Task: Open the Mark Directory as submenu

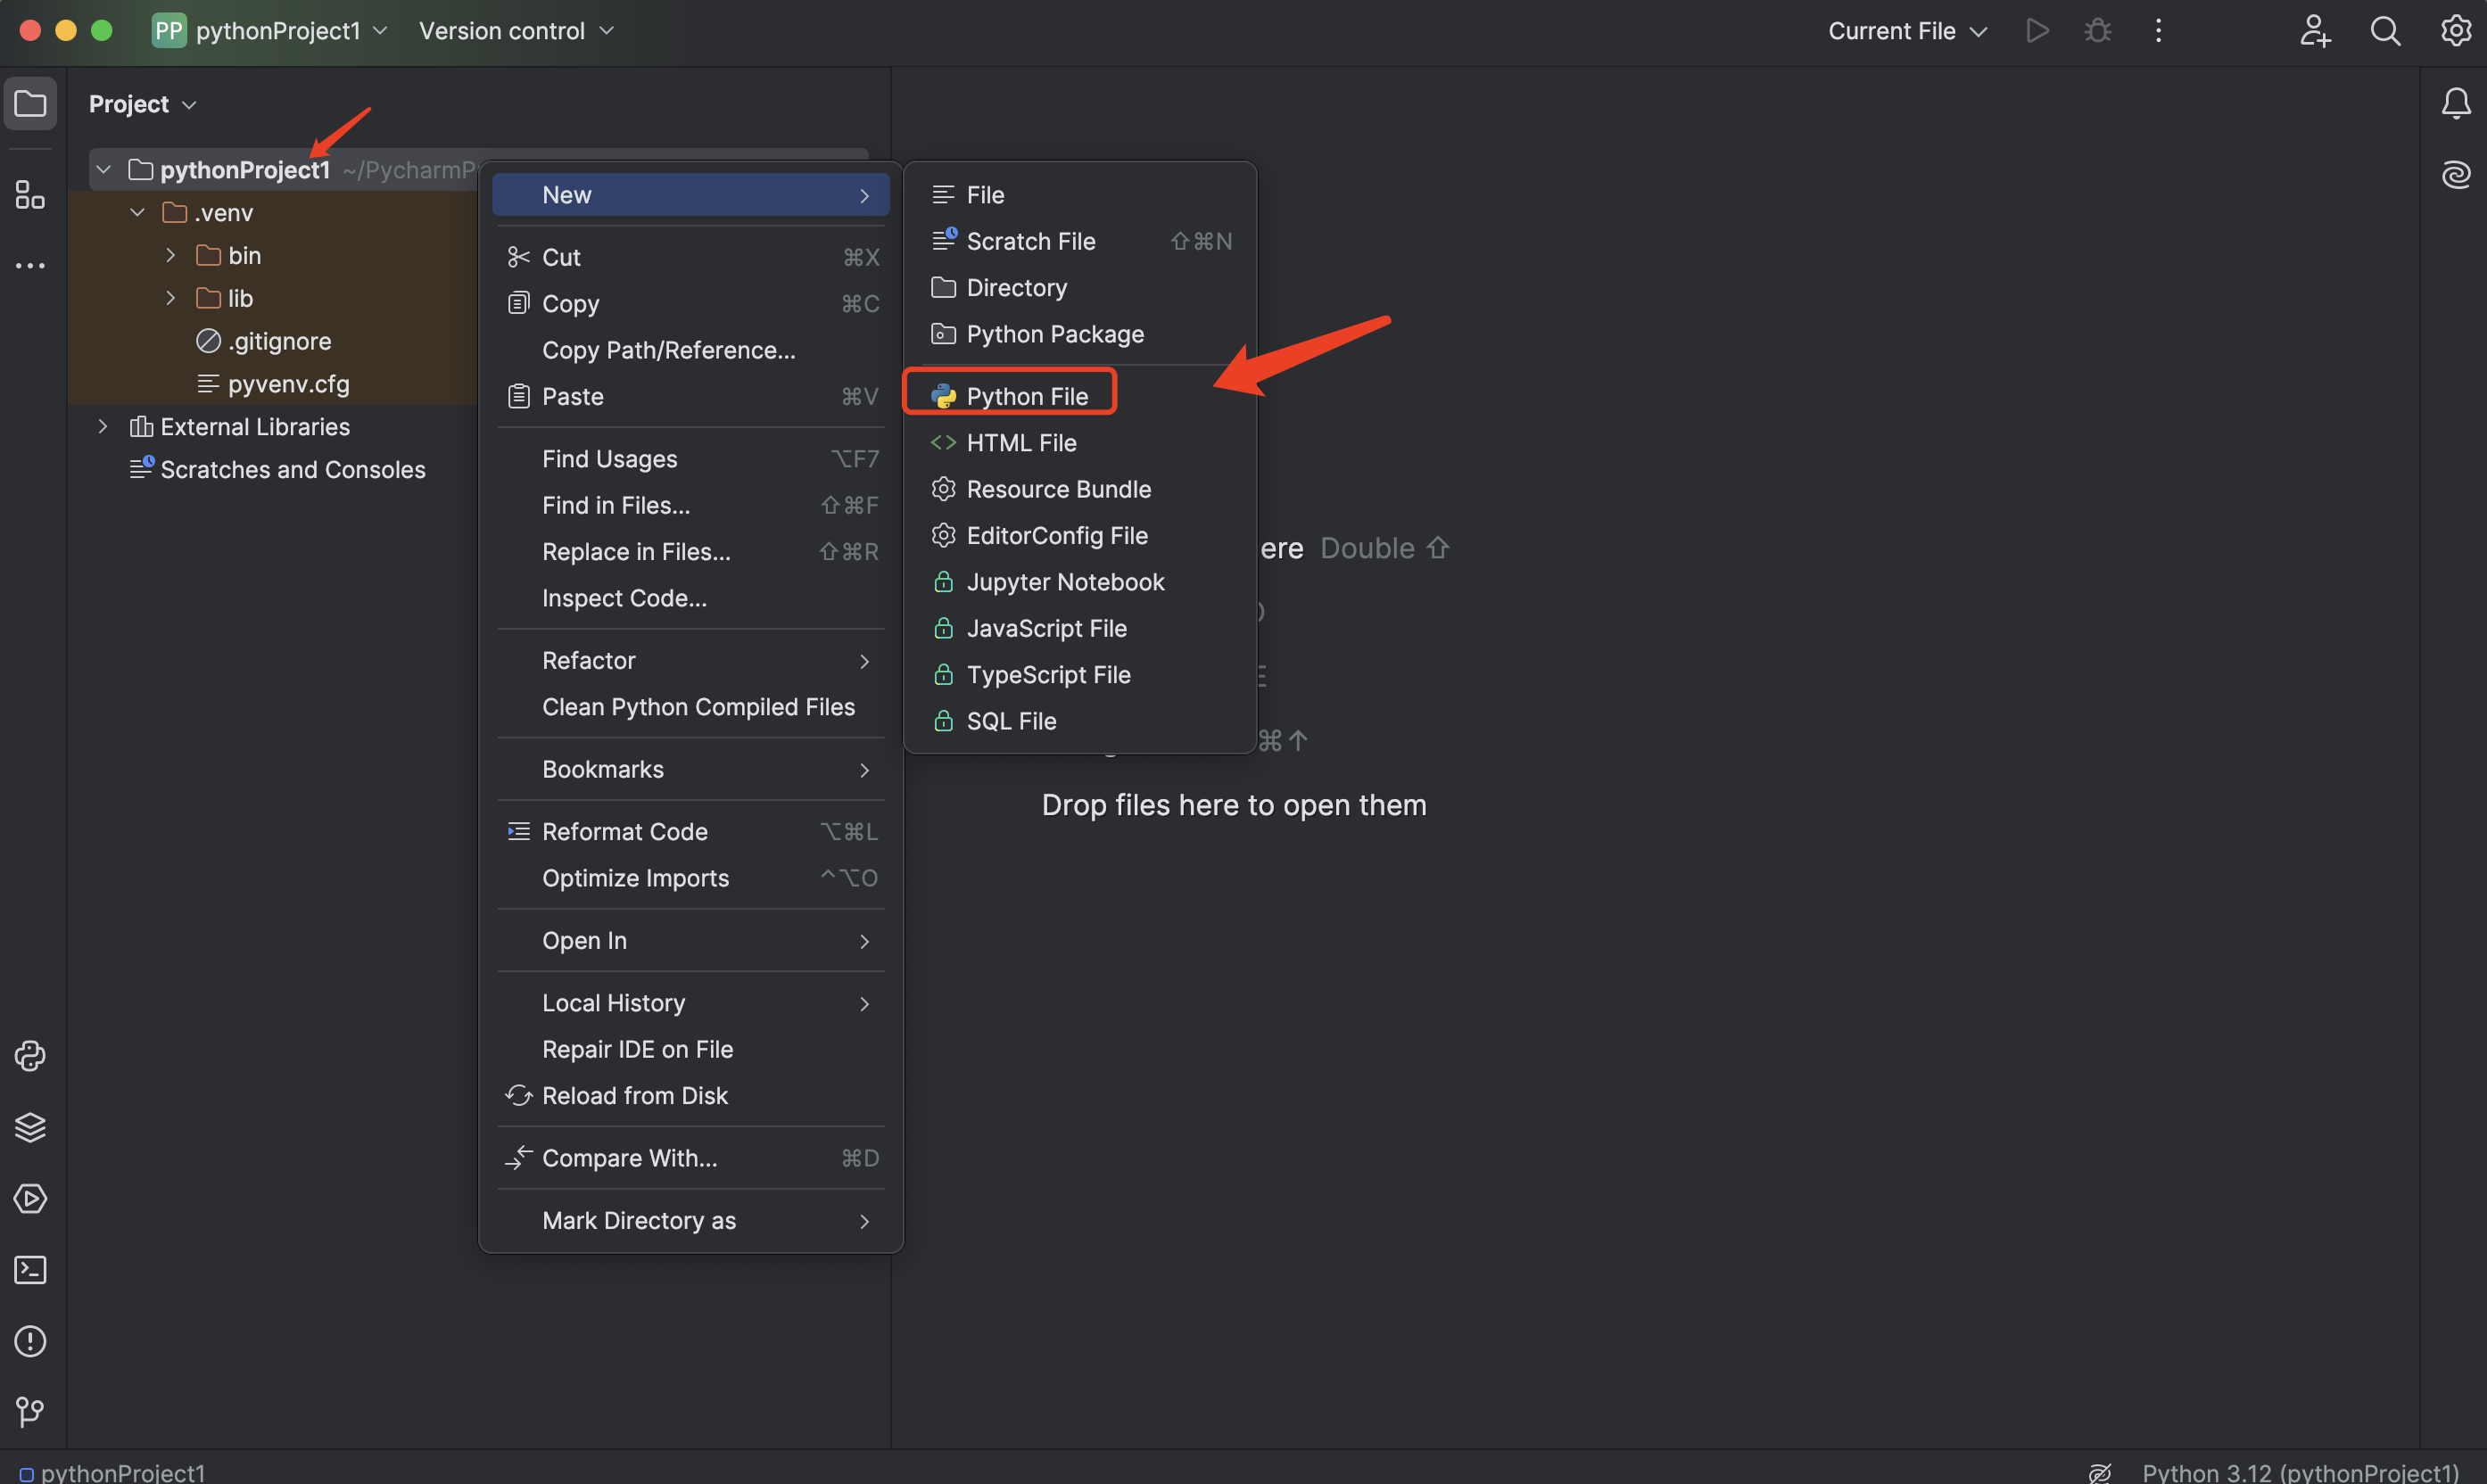Action: (x=691, y=1221)
